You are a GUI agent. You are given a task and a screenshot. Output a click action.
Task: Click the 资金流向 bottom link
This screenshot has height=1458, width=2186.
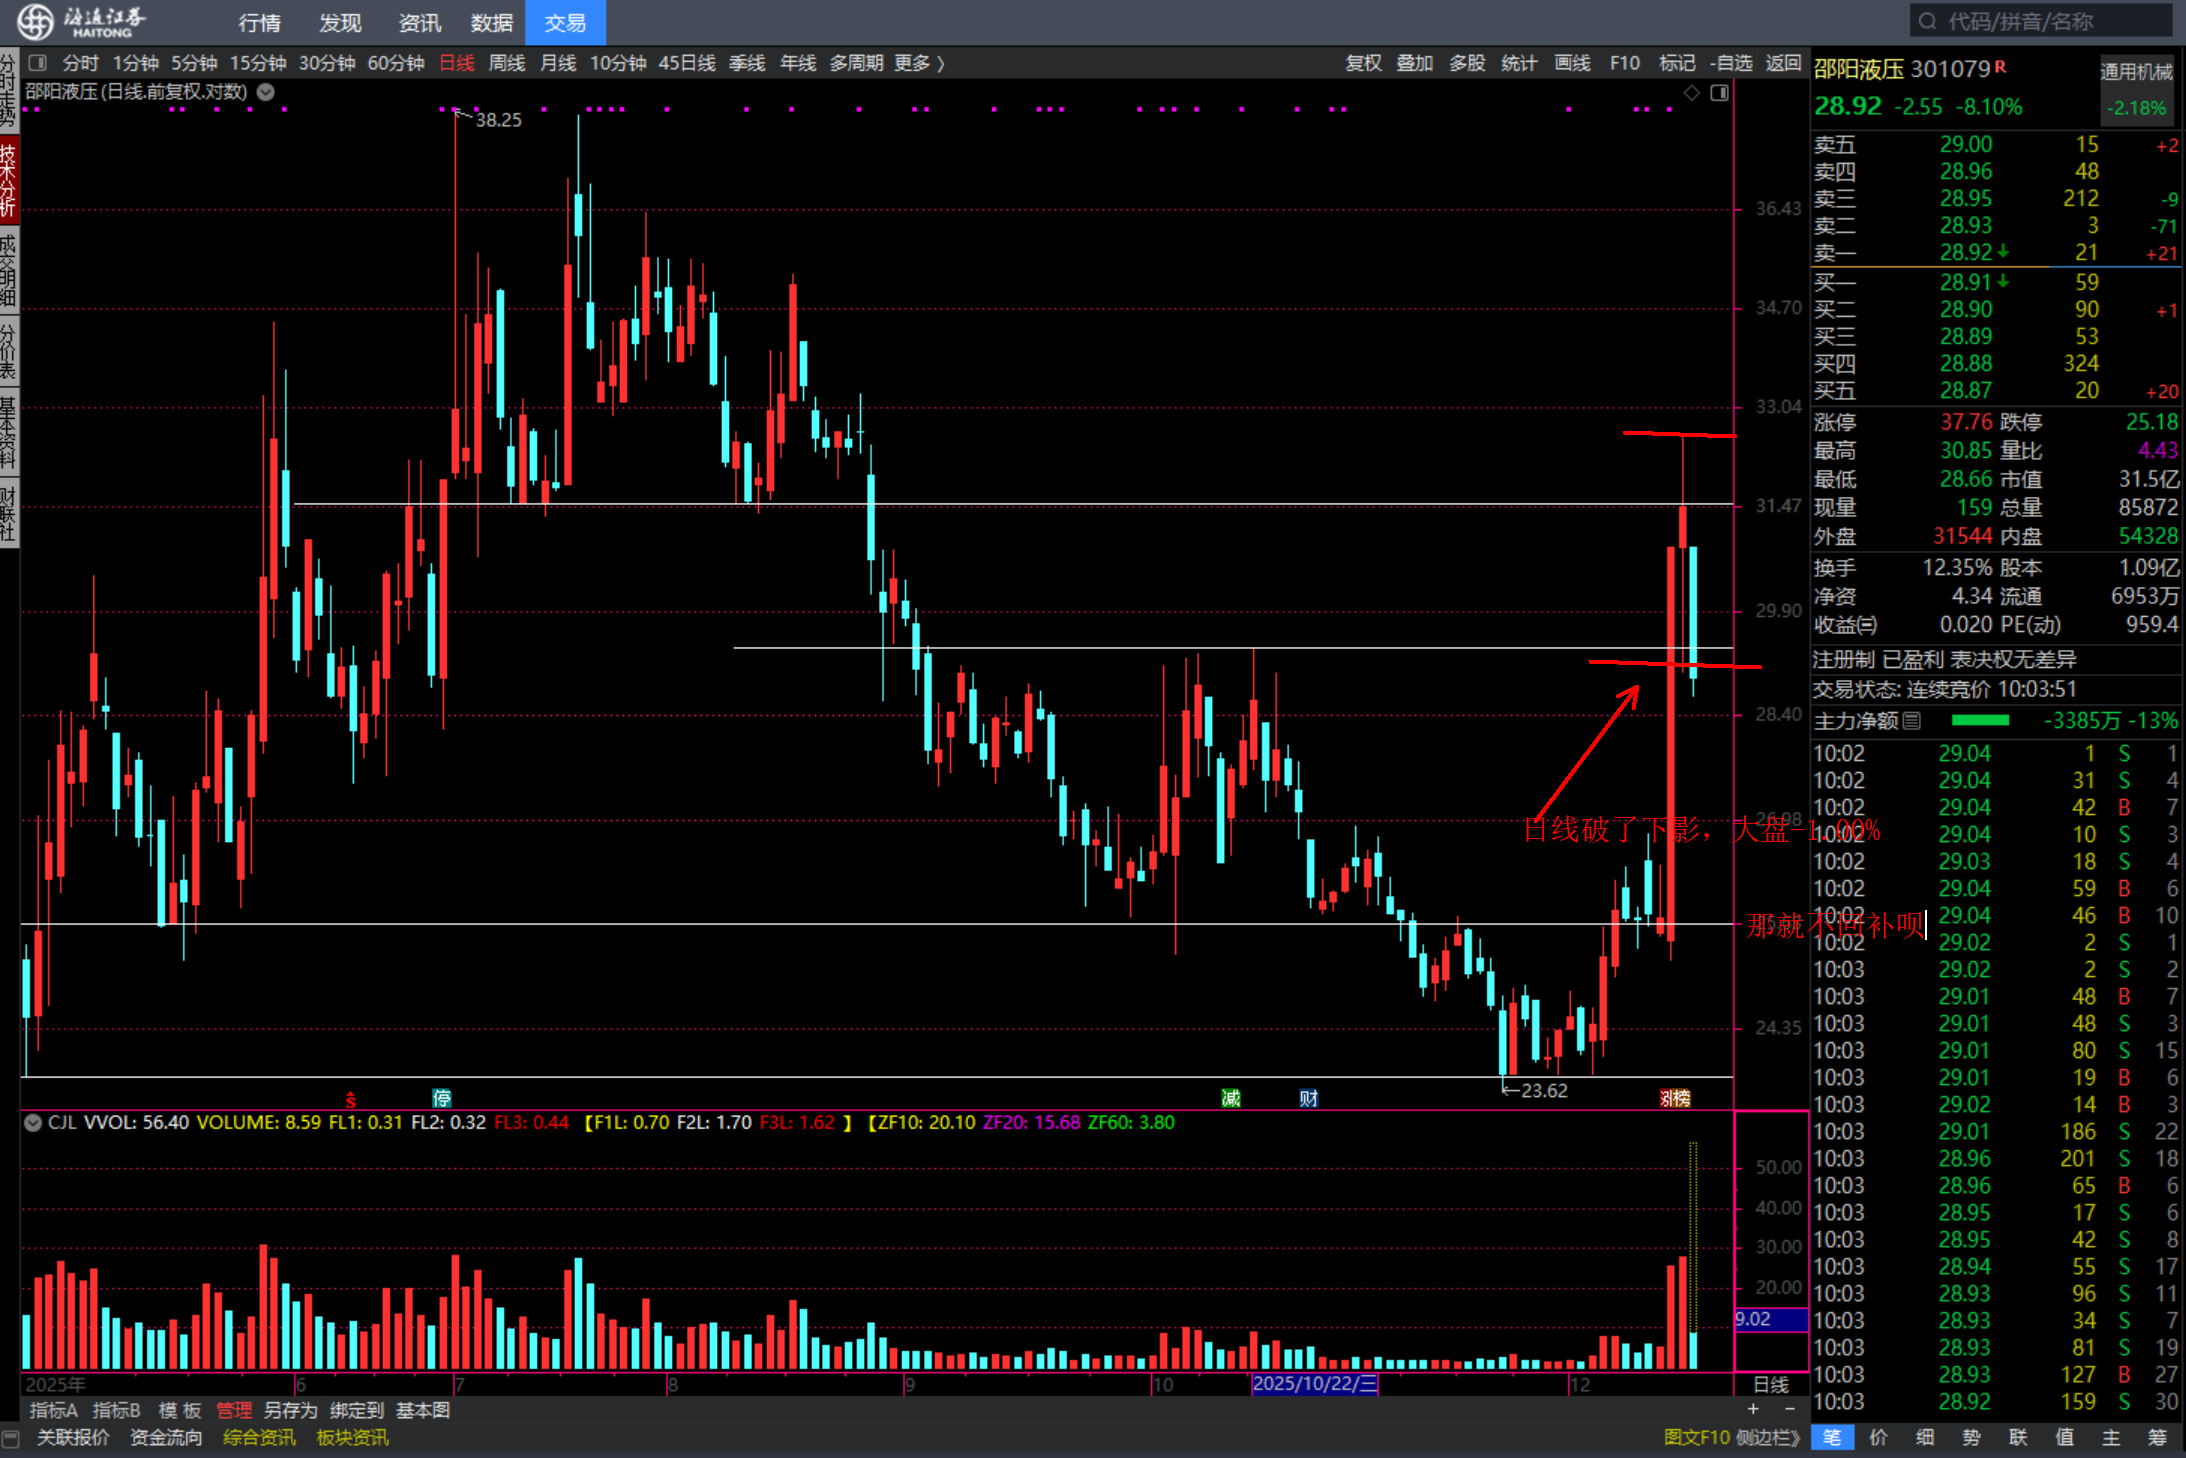[166, 1438]
